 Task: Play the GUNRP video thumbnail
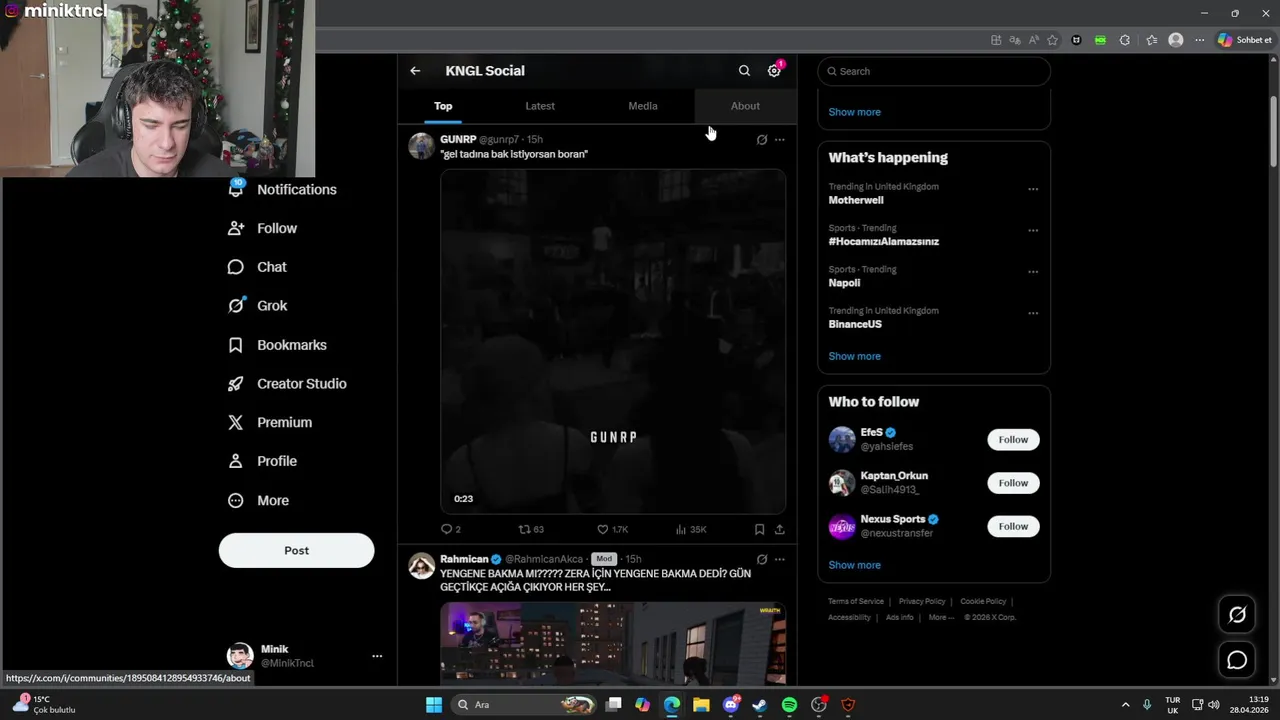pyautogui.click(x=613, y=342)
